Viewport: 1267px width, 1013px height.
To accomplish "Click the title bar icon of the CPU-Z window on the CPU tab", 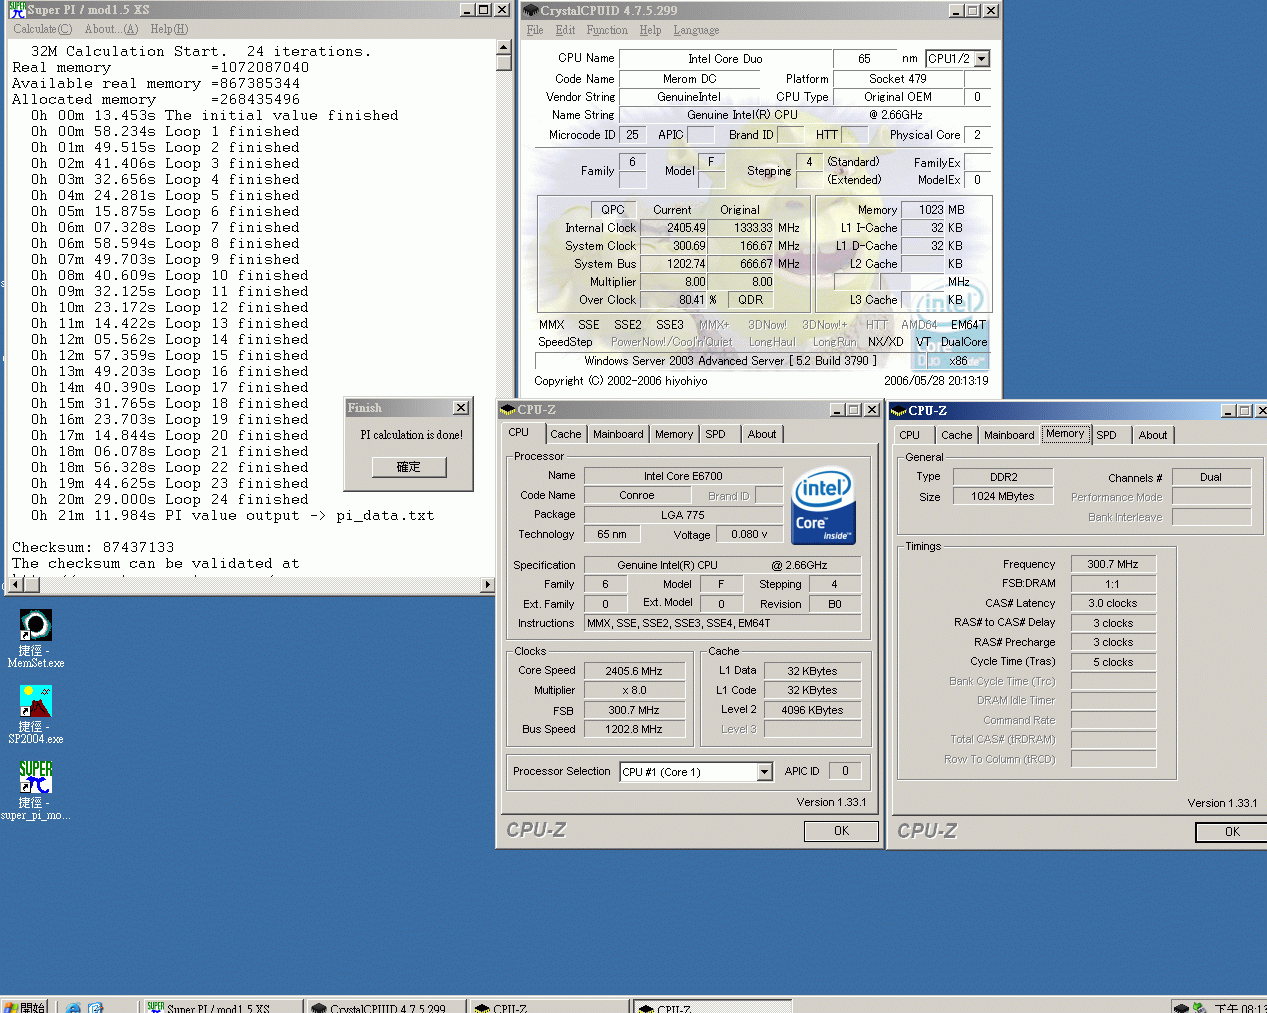I will point(507,410).
